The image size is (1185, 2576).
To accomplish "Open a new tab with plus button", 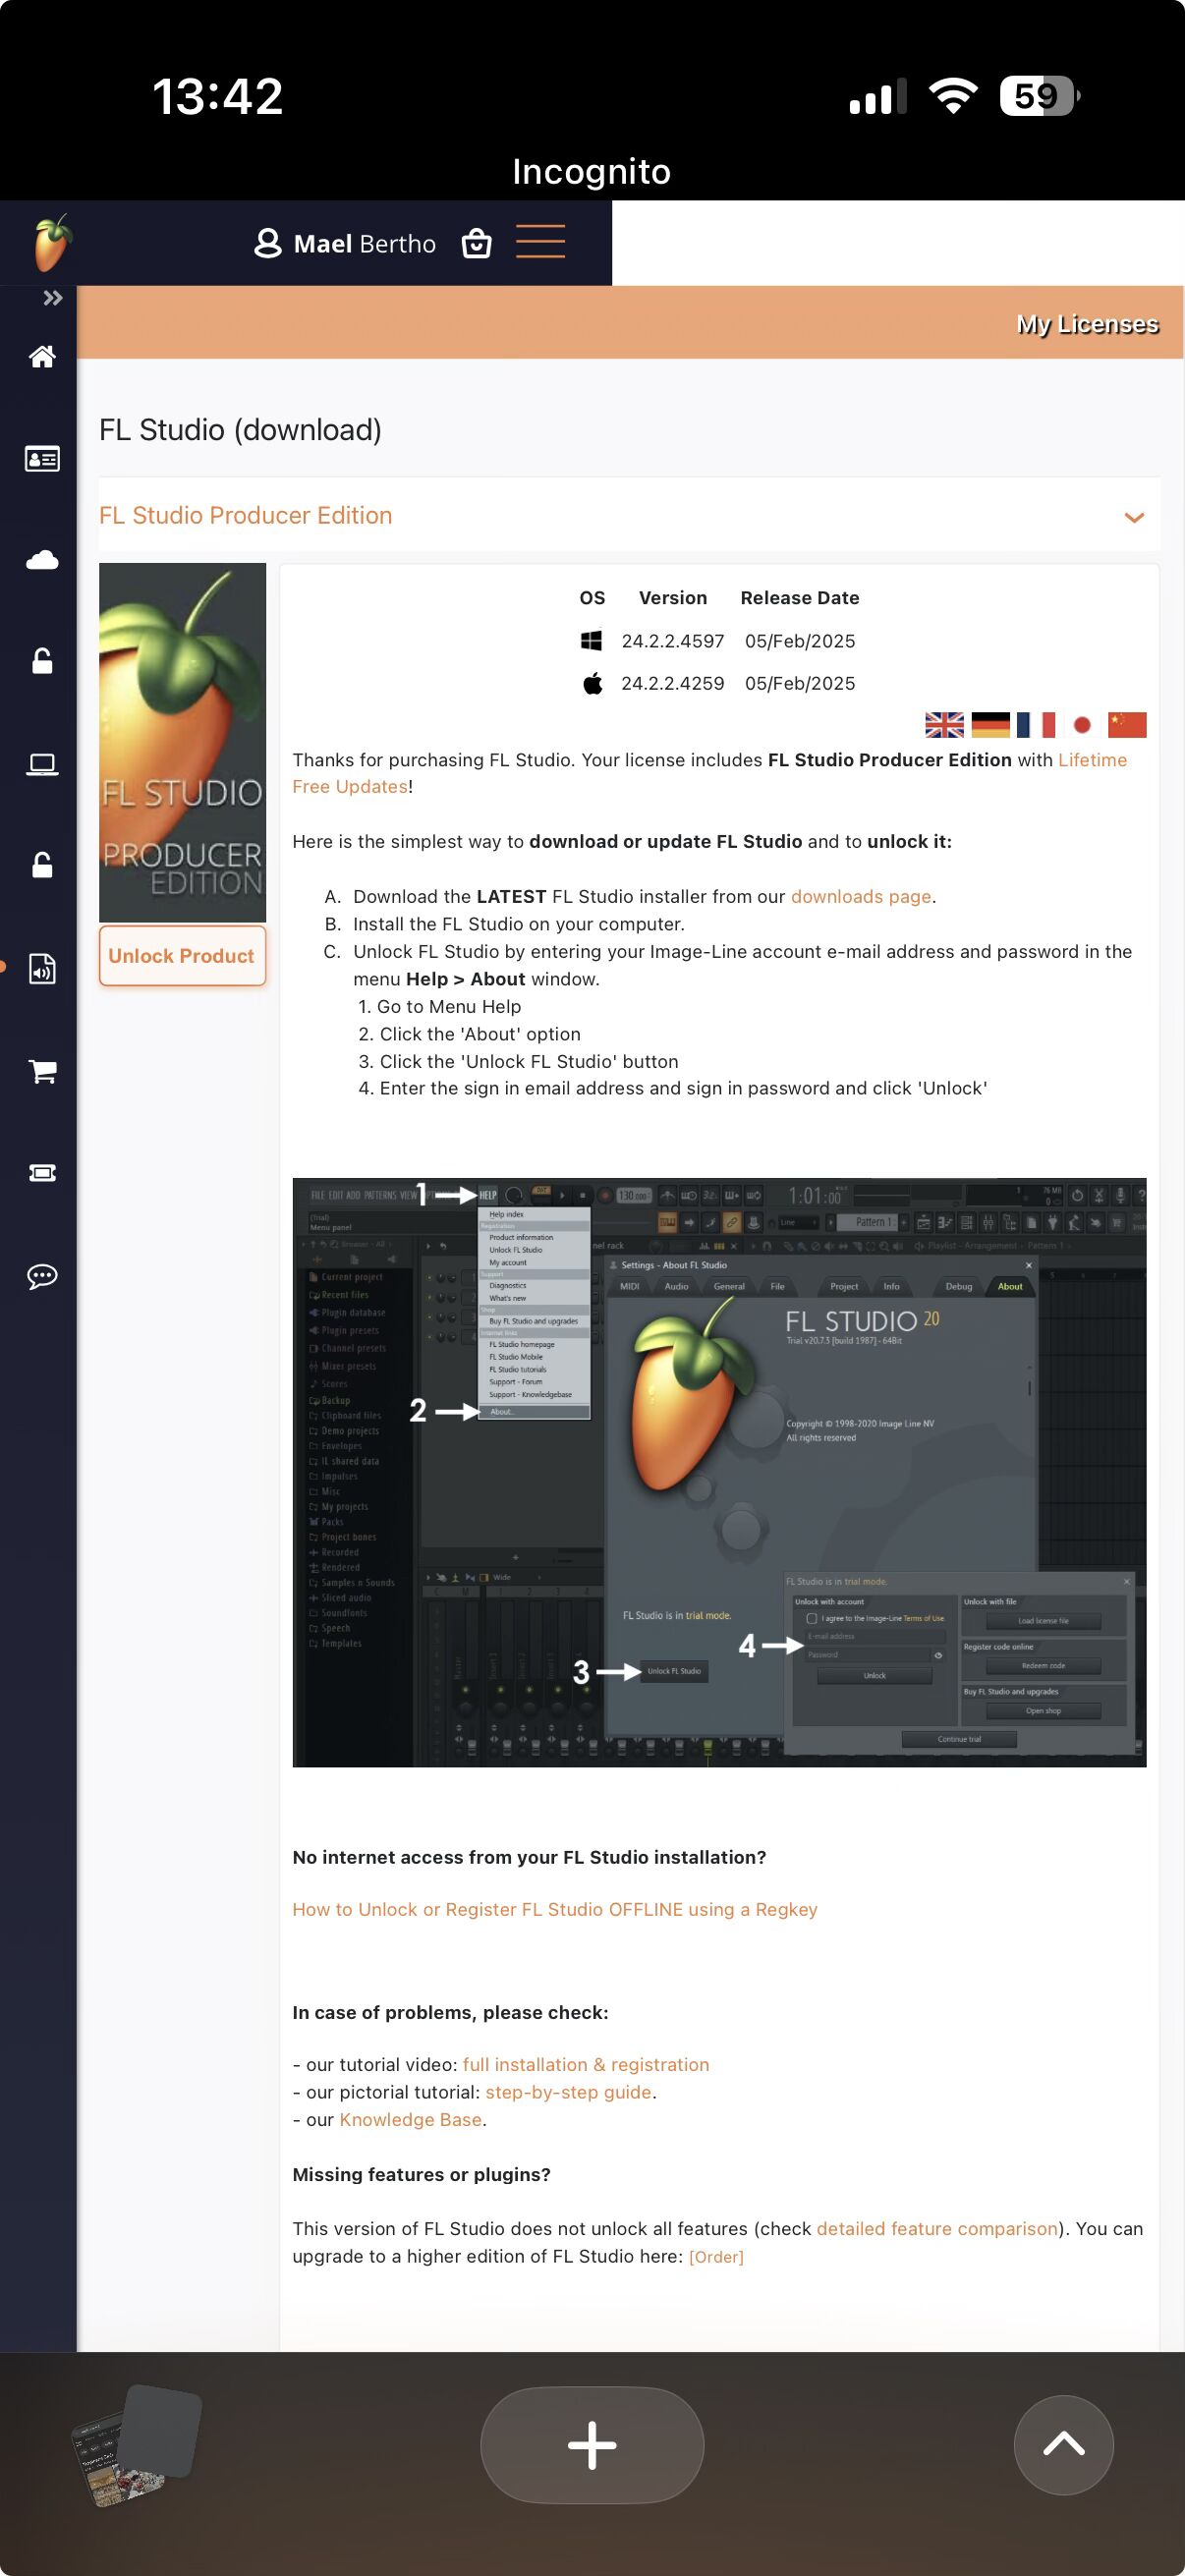I will point(592,2446).
